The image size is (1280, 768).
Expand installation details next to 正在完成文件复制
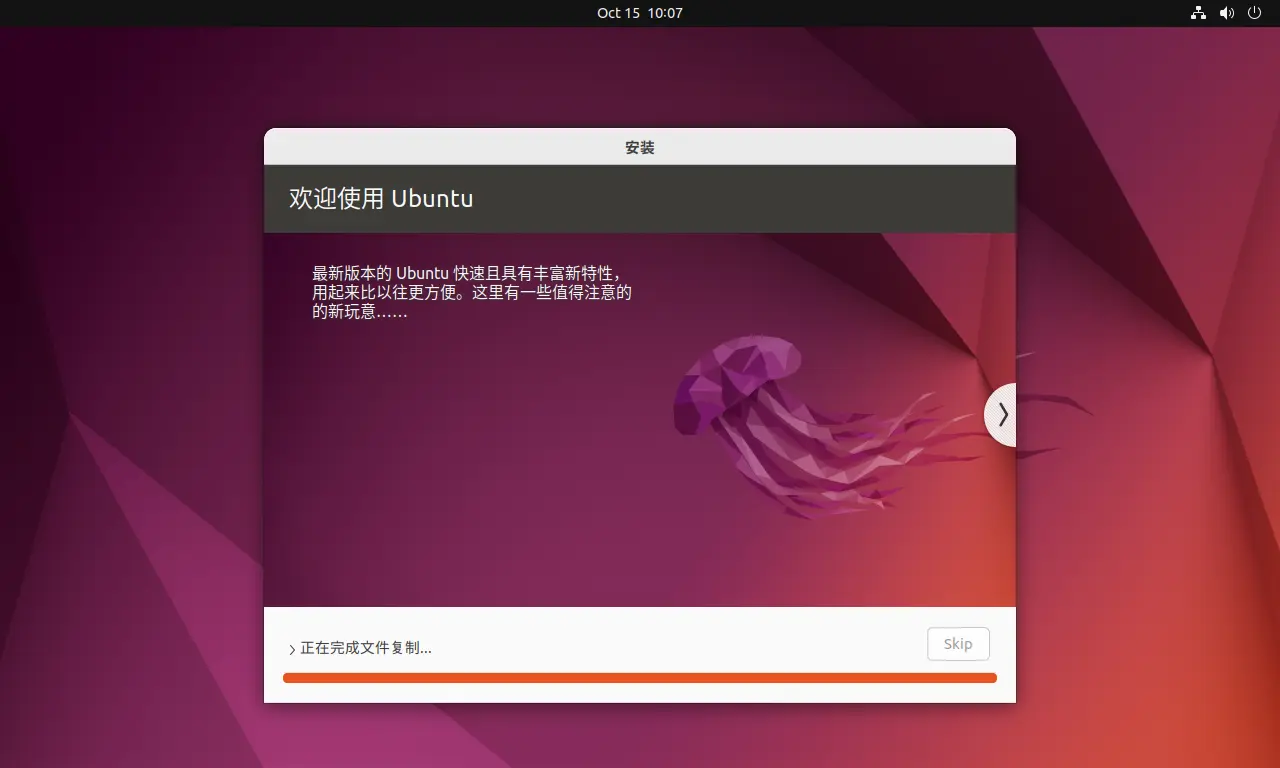pyautogui.click(x=292, y=649)
